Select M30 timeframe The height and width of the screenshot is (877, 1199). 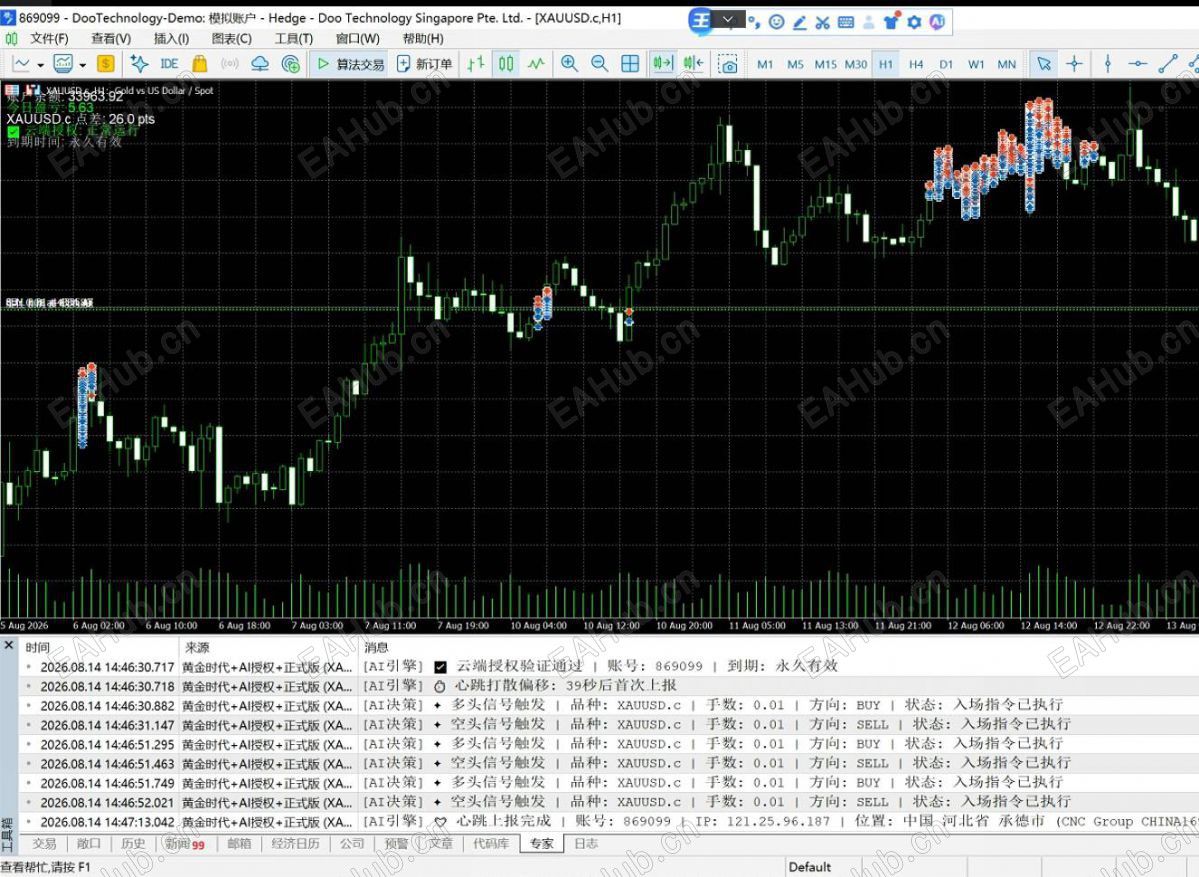pos(856,65)
